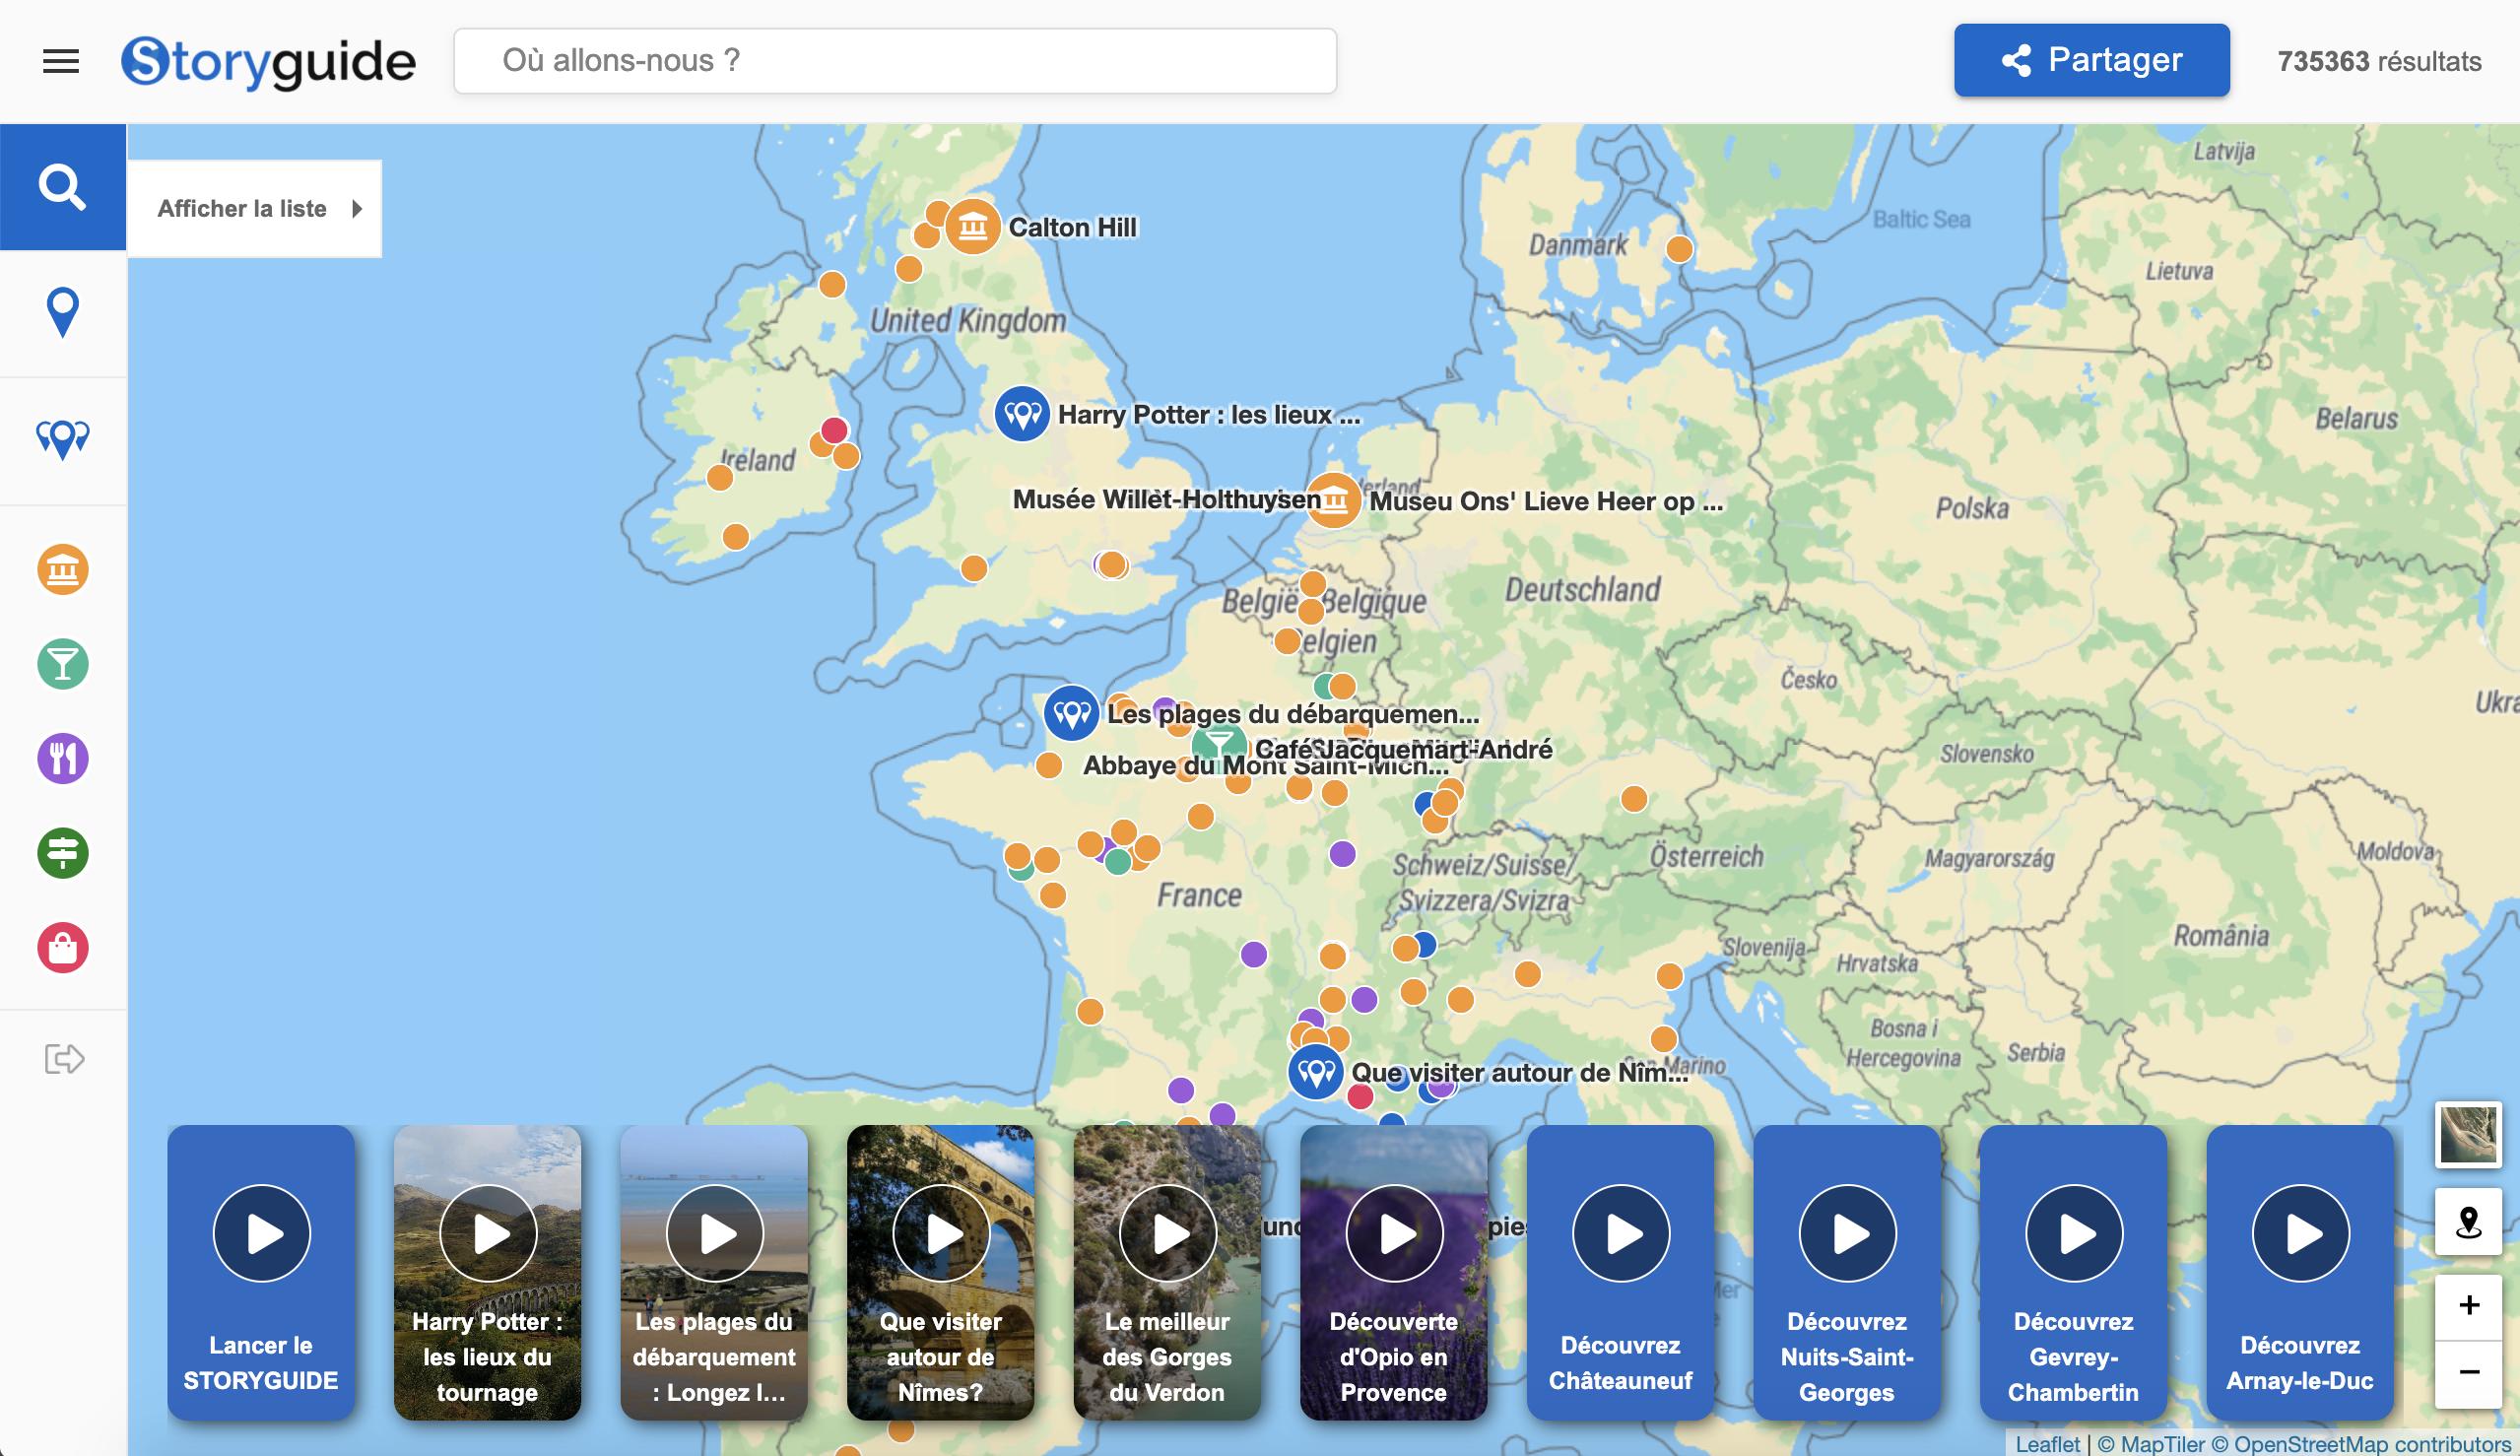
Task: Toggle the green signpost category filter
Action: [x=63, y=854]
